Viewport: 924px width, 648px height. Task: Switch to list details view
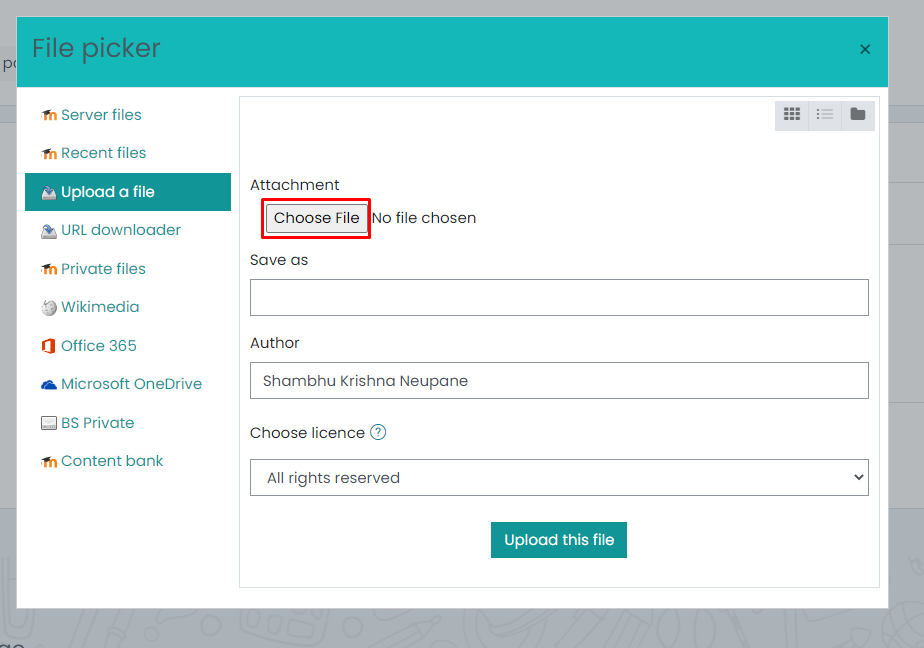824,114
